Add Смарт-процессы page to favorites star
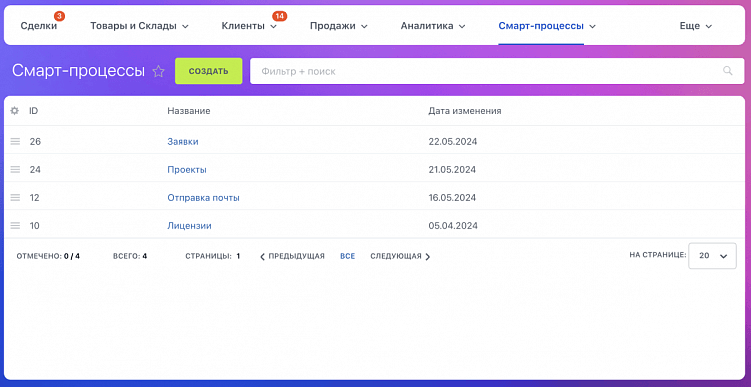This screenshot has height=387, width=751. click(x=159, y=71)
